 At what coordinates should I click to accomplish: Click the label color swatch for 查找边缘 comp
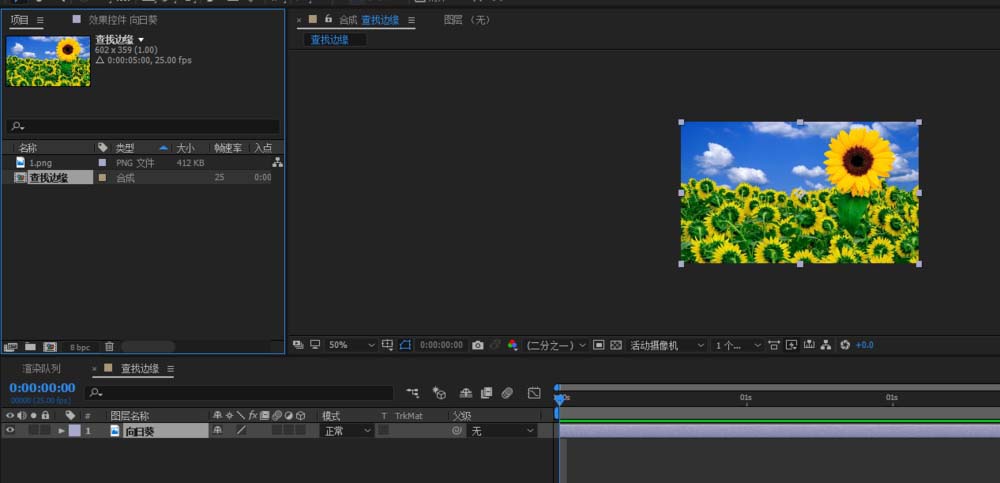[x=102, y=177]
